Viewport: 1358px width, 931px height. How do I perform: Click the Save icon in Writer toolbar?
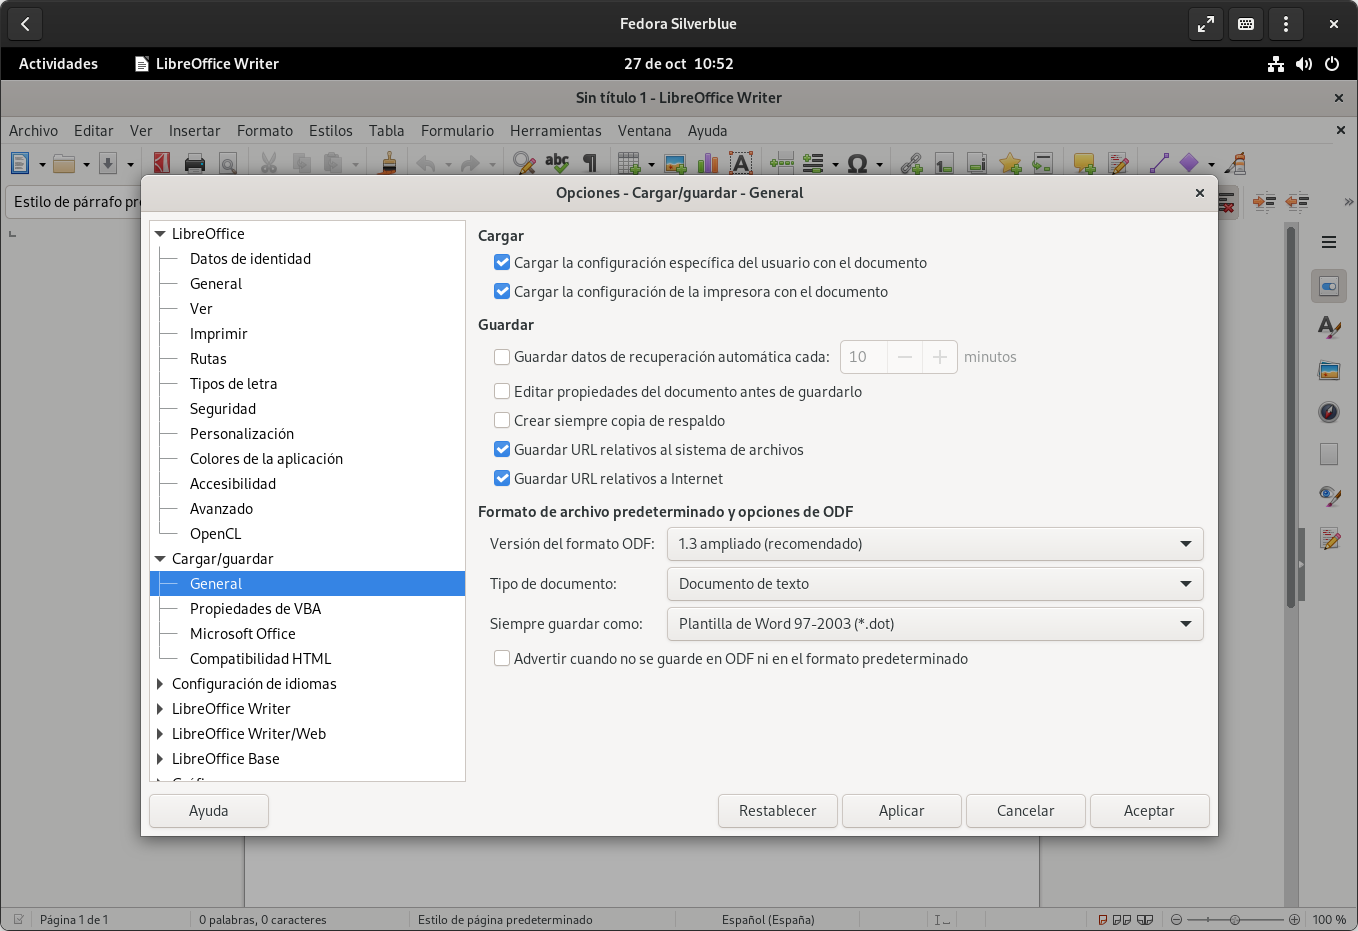pyautogui.click(x=108, y=163)
